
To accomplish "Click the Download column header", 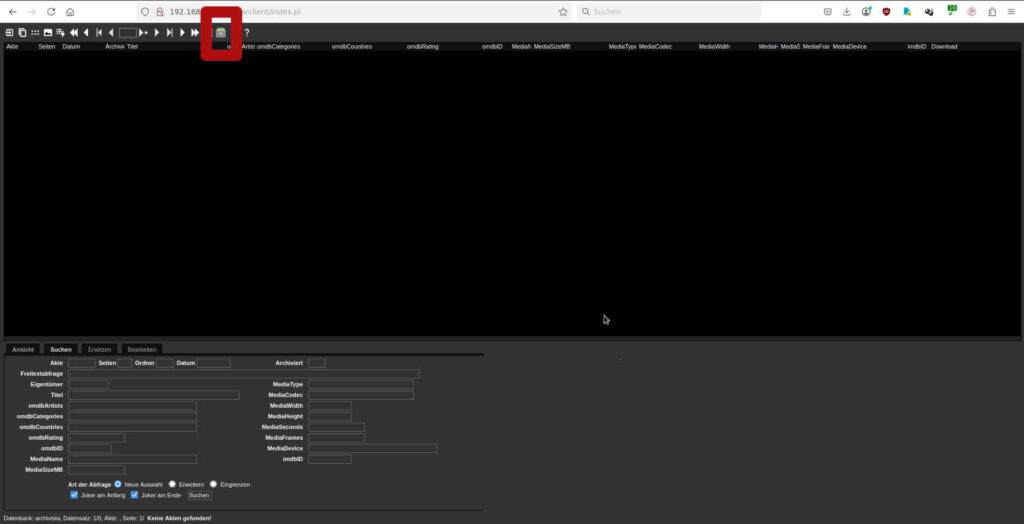I will 944,47.
